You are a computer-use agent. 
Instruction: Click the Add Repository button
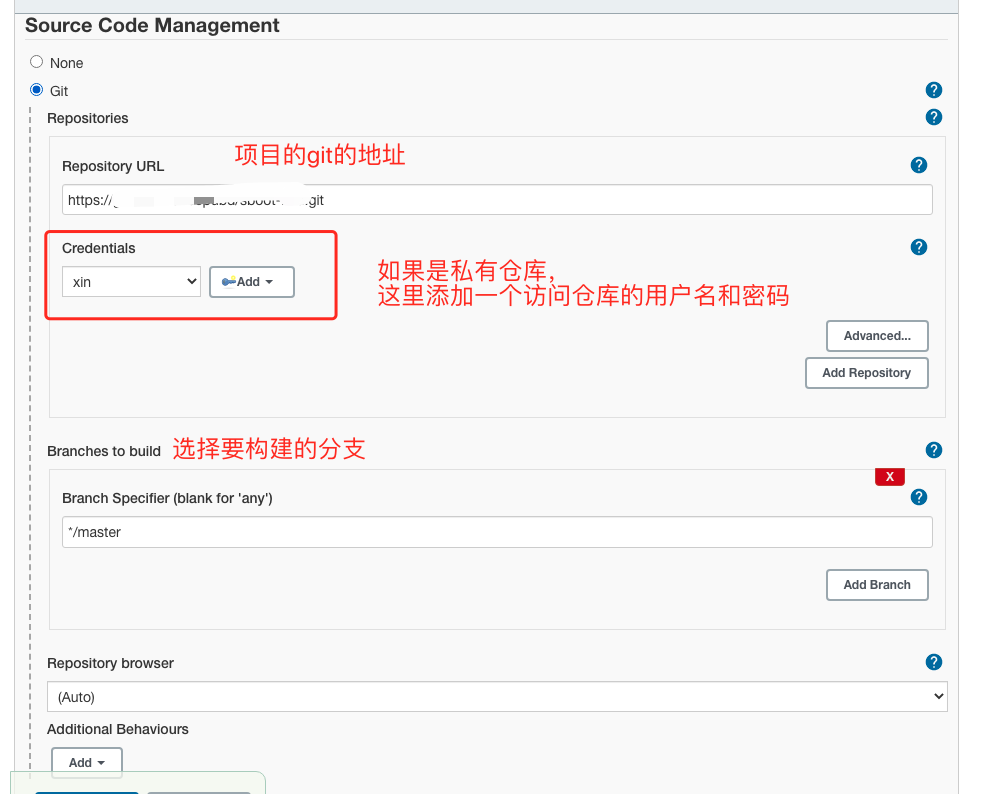coord(866,373)
